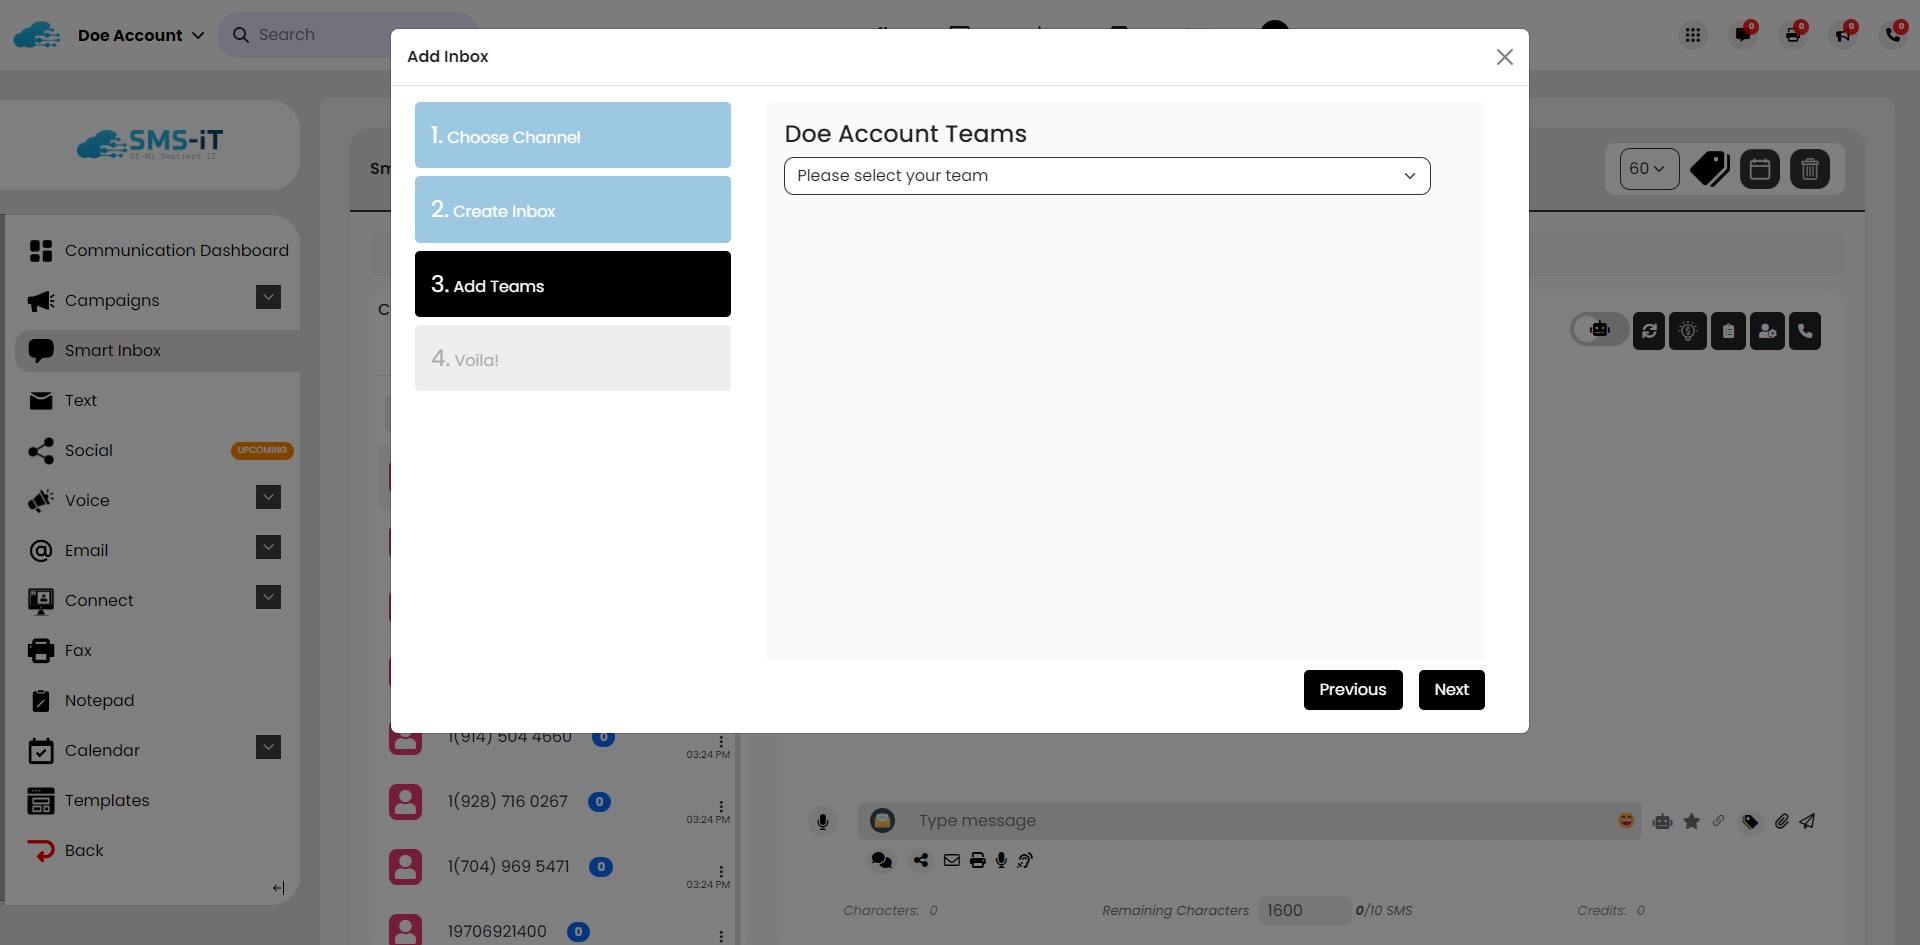Viewport: 1920px width, 945px height.
Task: Open fax notifications printer icon in top bar
Action: [x=1793, y=35]
